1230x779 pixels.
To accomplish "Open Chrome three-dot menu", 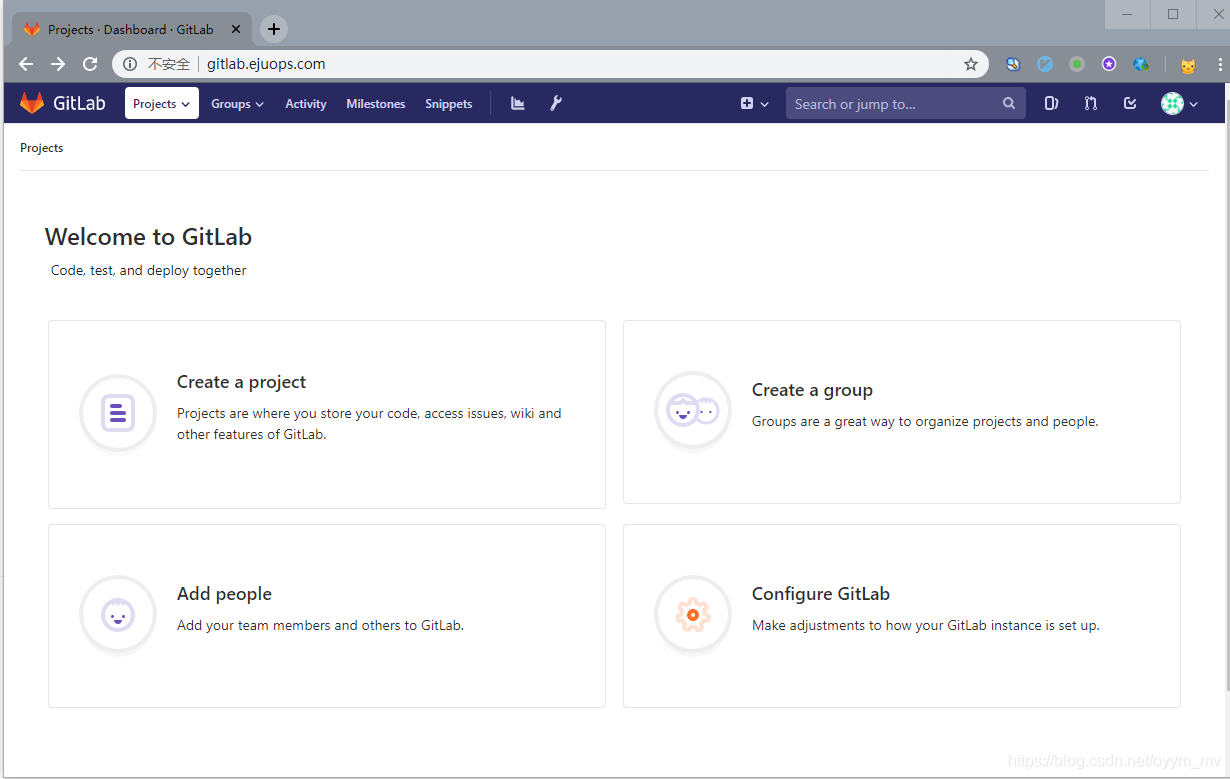I will (x=1220, y=64).
